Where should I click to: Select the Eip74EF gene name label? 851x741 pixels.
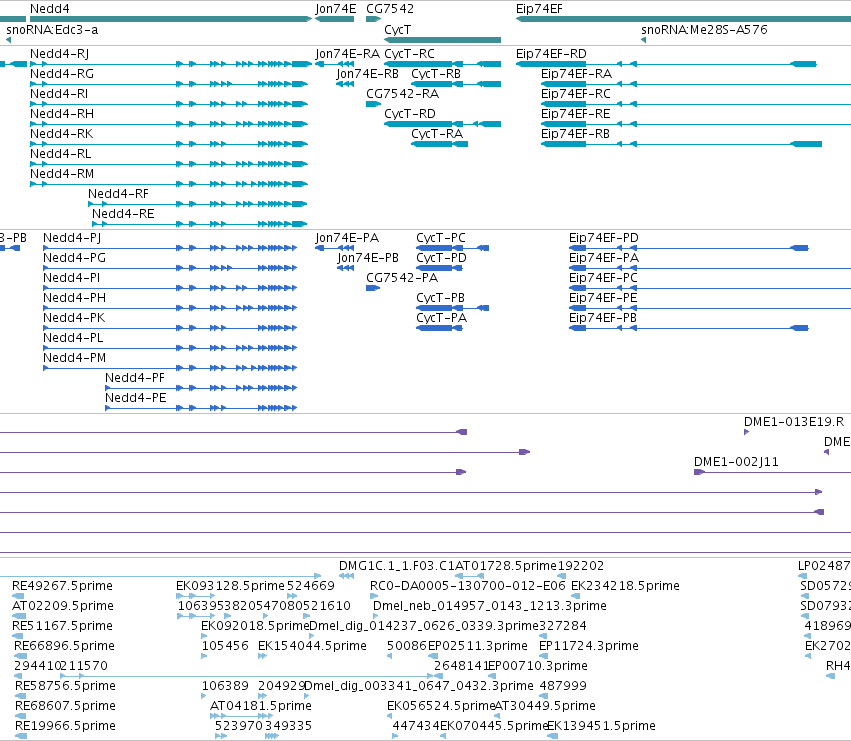(x=539, y=9)
